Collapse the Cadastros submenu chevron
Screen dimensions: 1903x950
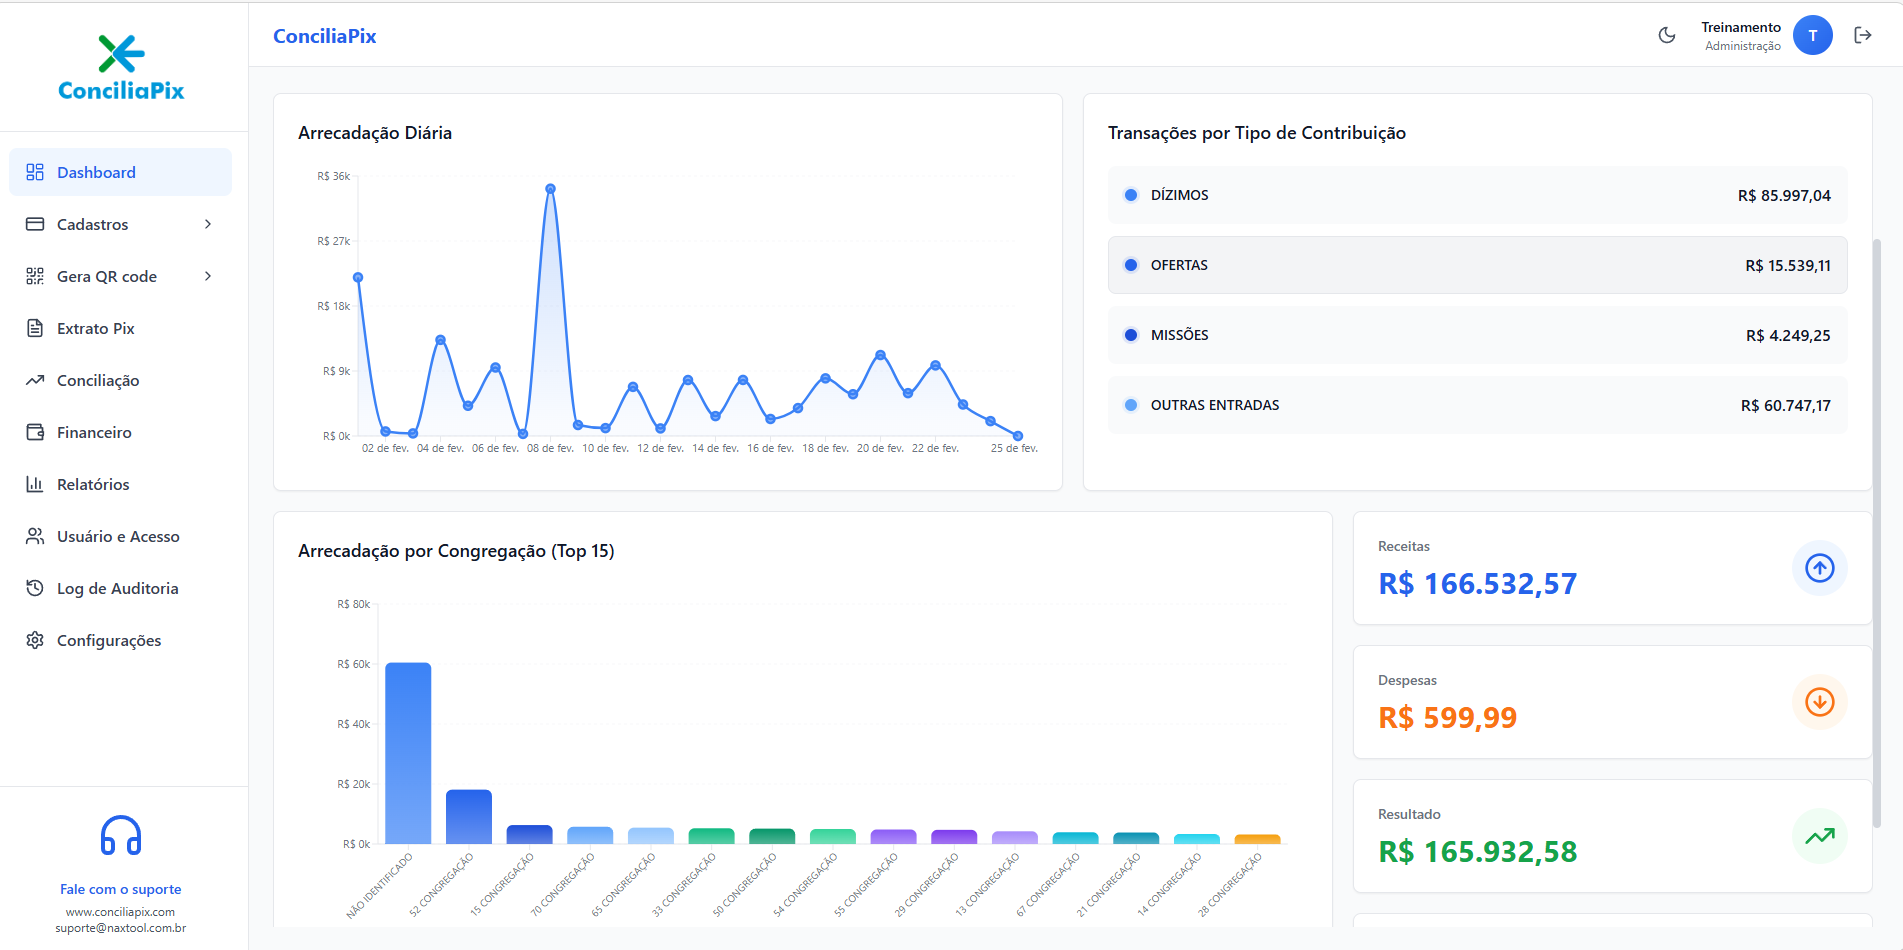[x=207, y=224]
